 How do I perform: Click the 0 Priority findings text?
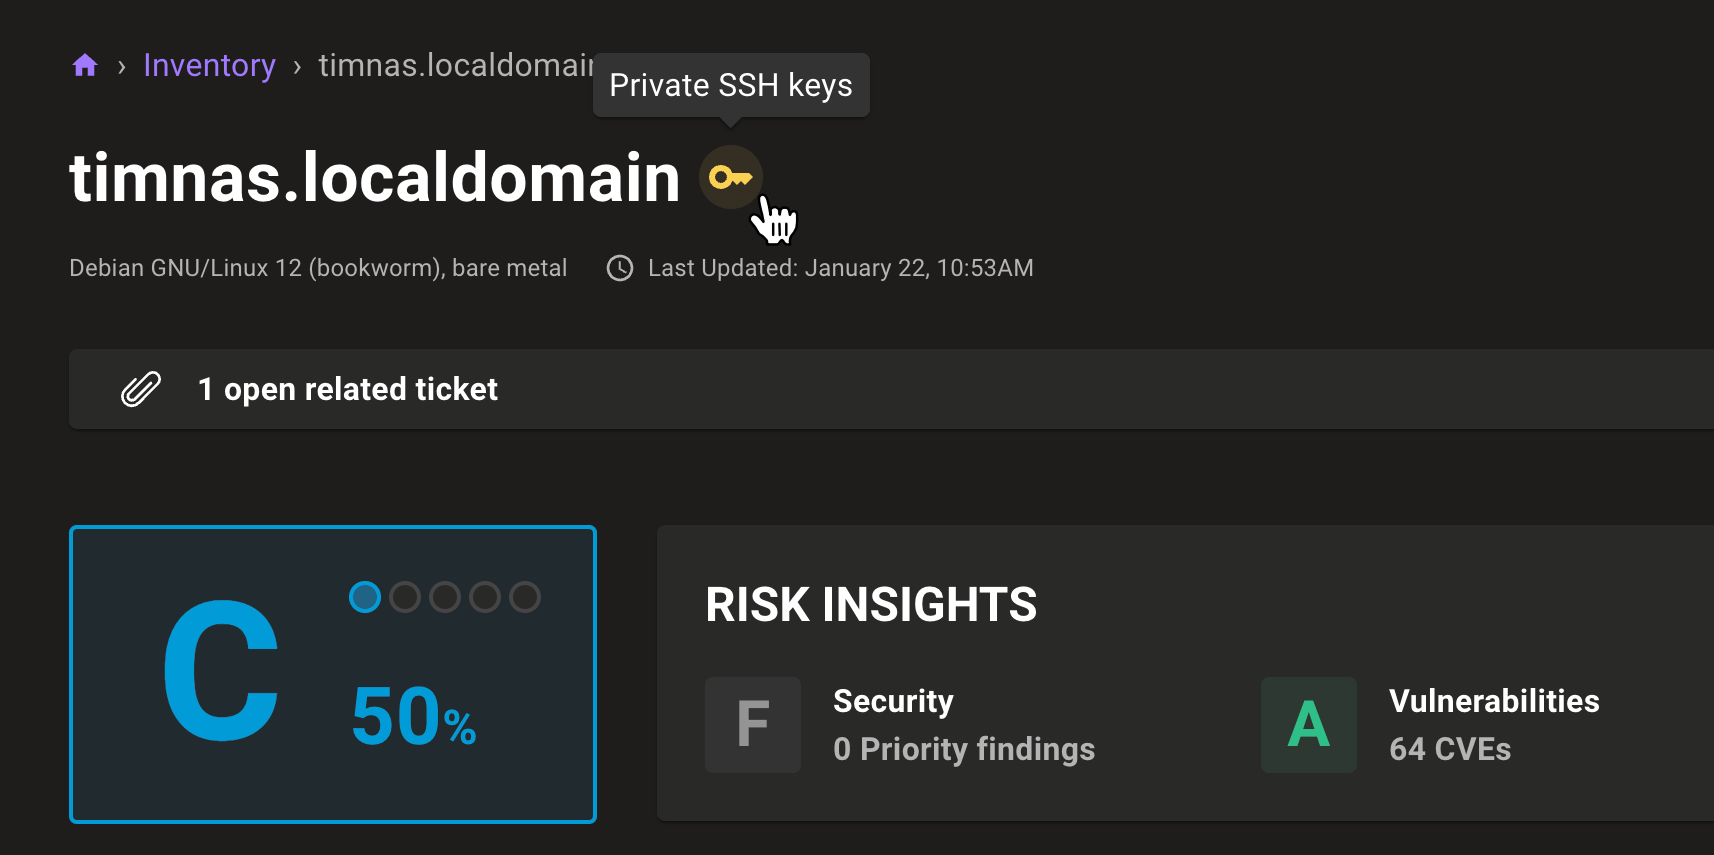click(963, 748)
